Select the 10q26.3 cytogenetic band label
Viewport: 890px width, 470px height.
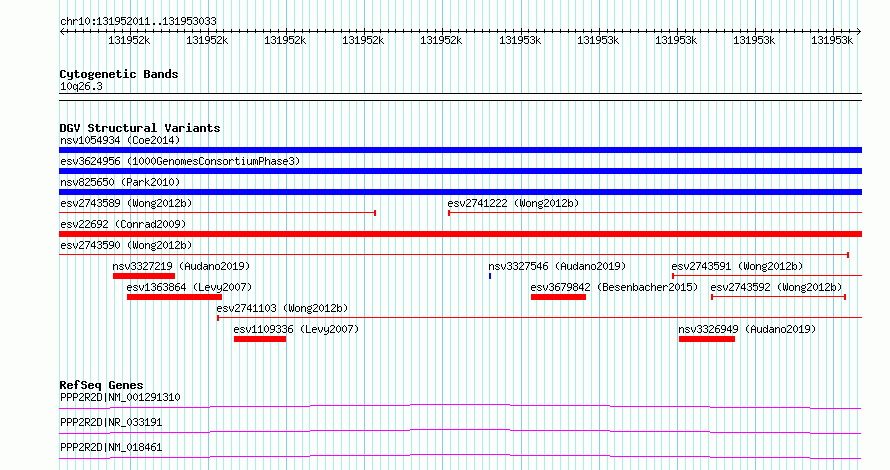coord(81,86)
